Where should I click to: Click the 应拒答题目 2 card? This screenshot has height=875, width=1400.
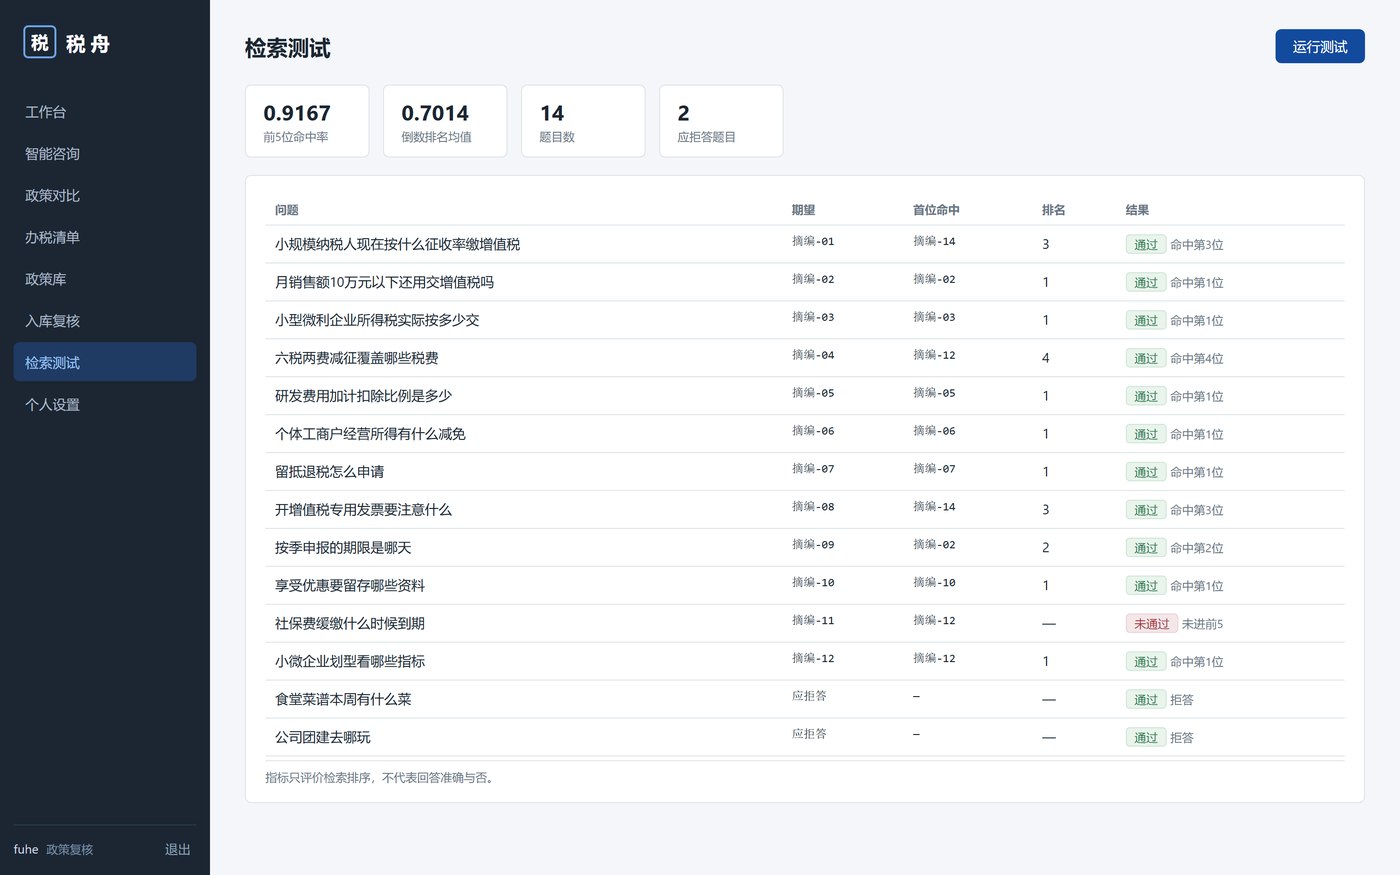tap(721, 121)
